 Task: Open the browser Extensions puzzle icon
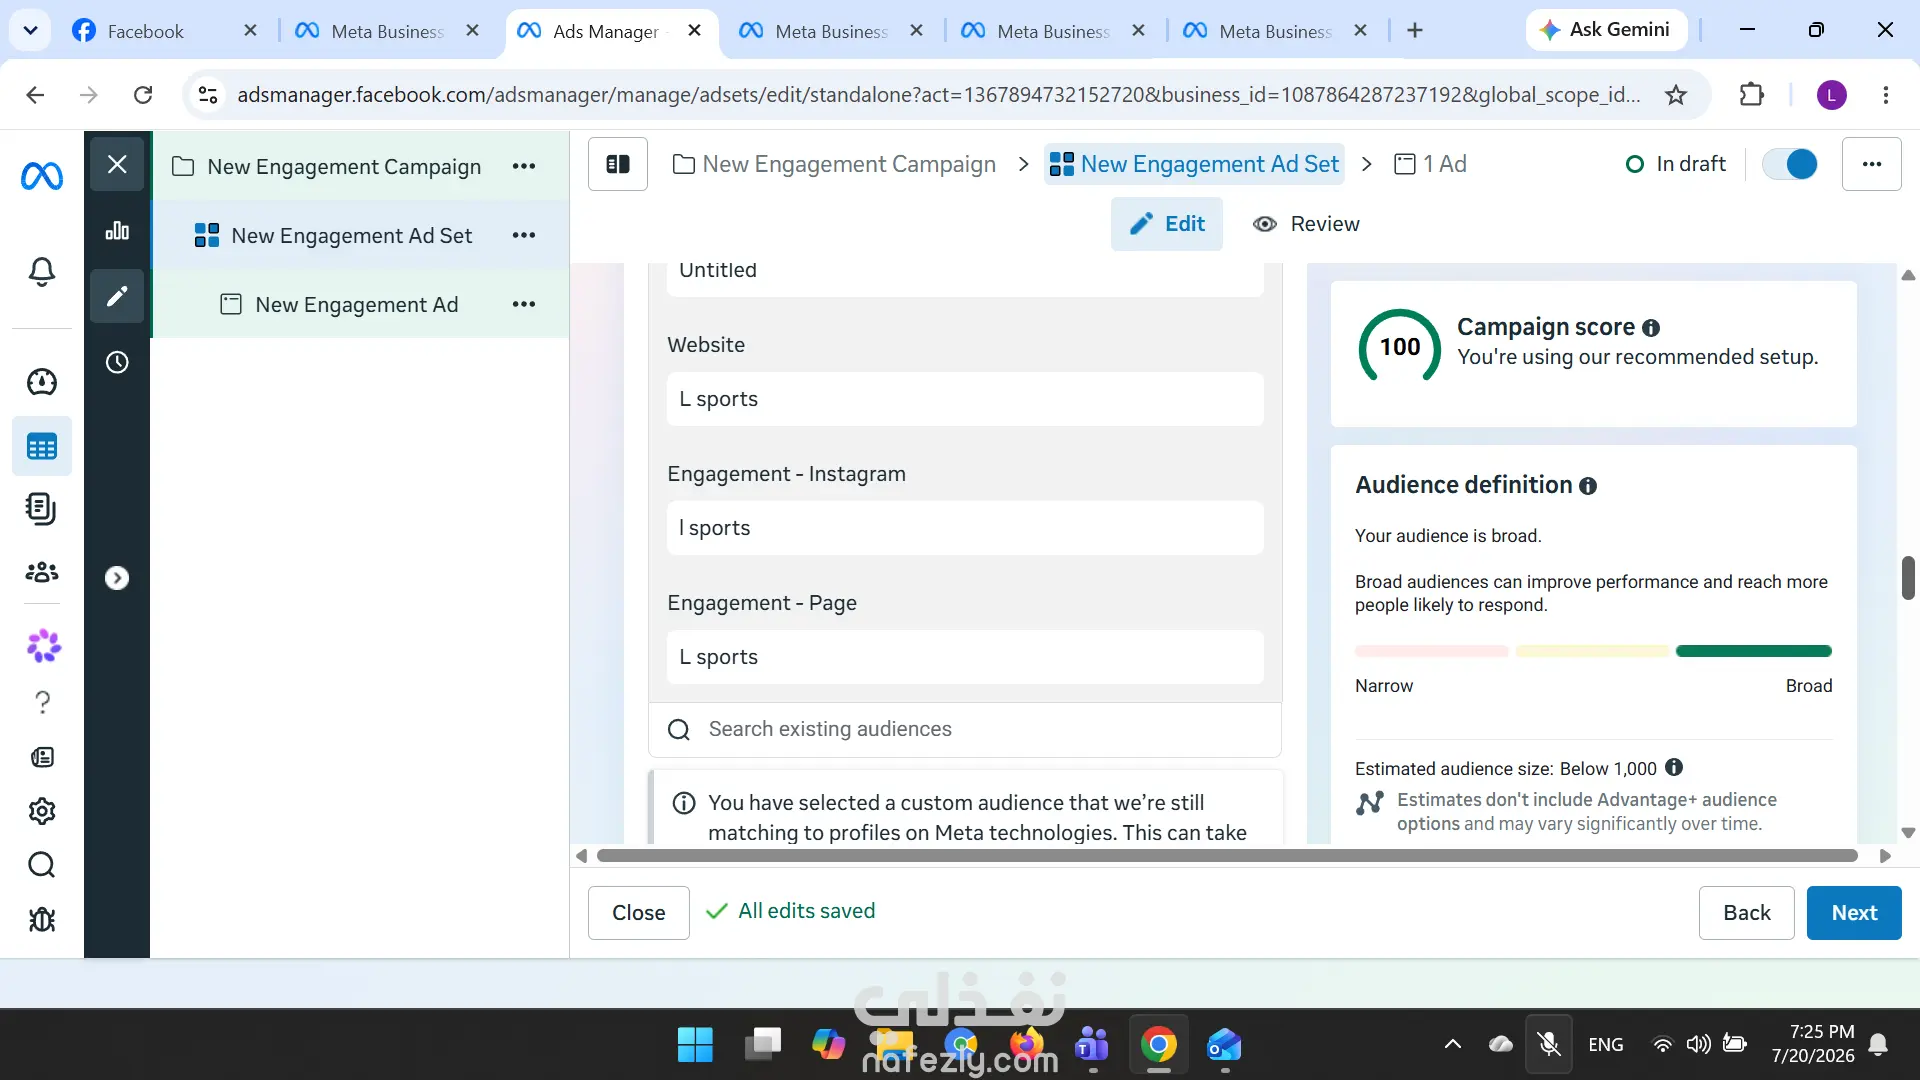[1752, 95]
